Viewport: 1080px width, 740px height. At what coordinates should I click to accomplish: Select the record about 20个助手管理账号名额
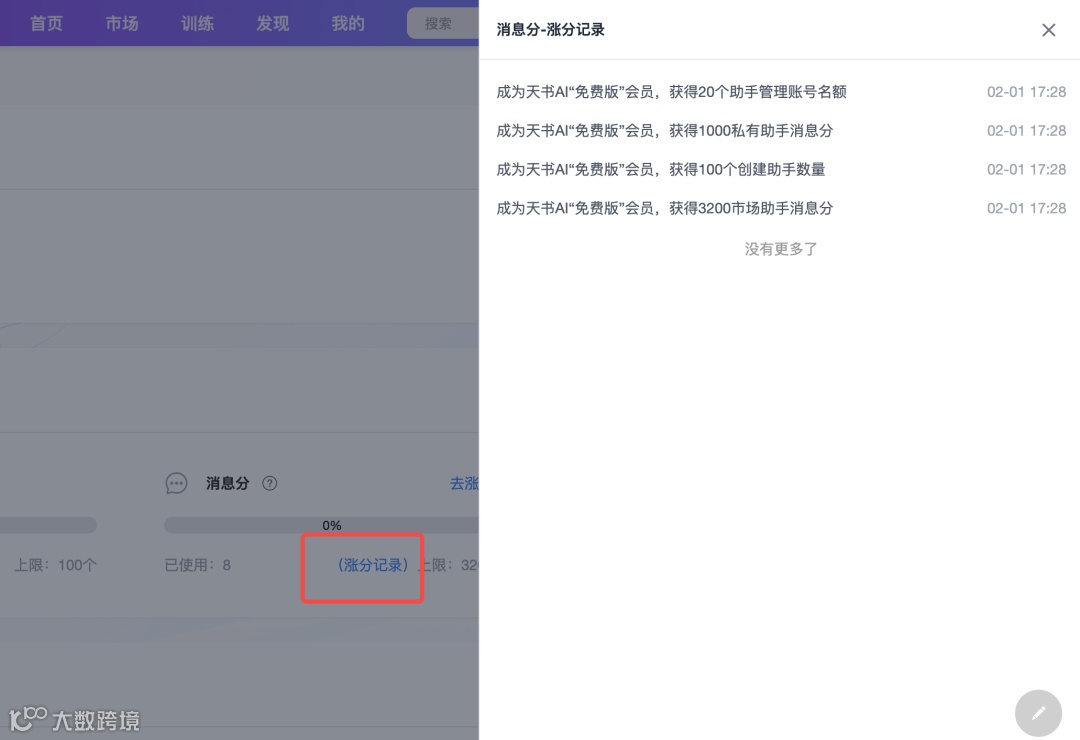pyautogui.click(x=781, y=92)
